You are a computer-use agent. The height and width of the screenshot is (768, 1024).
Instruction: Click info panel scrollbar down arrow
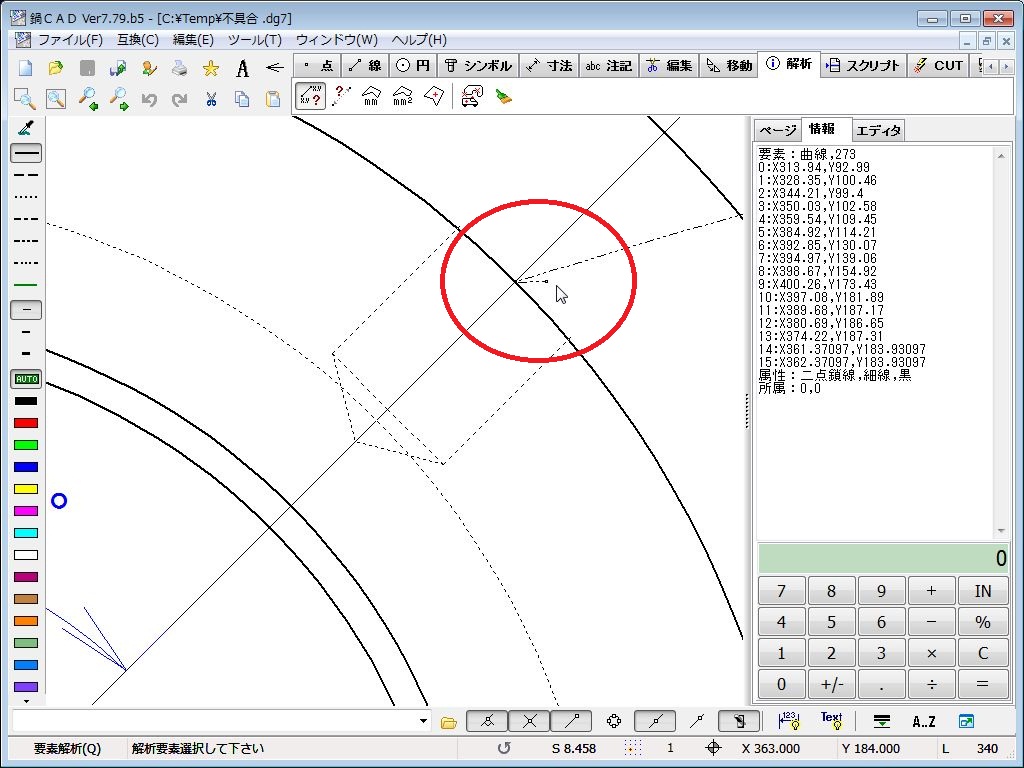coord(1001,531)
